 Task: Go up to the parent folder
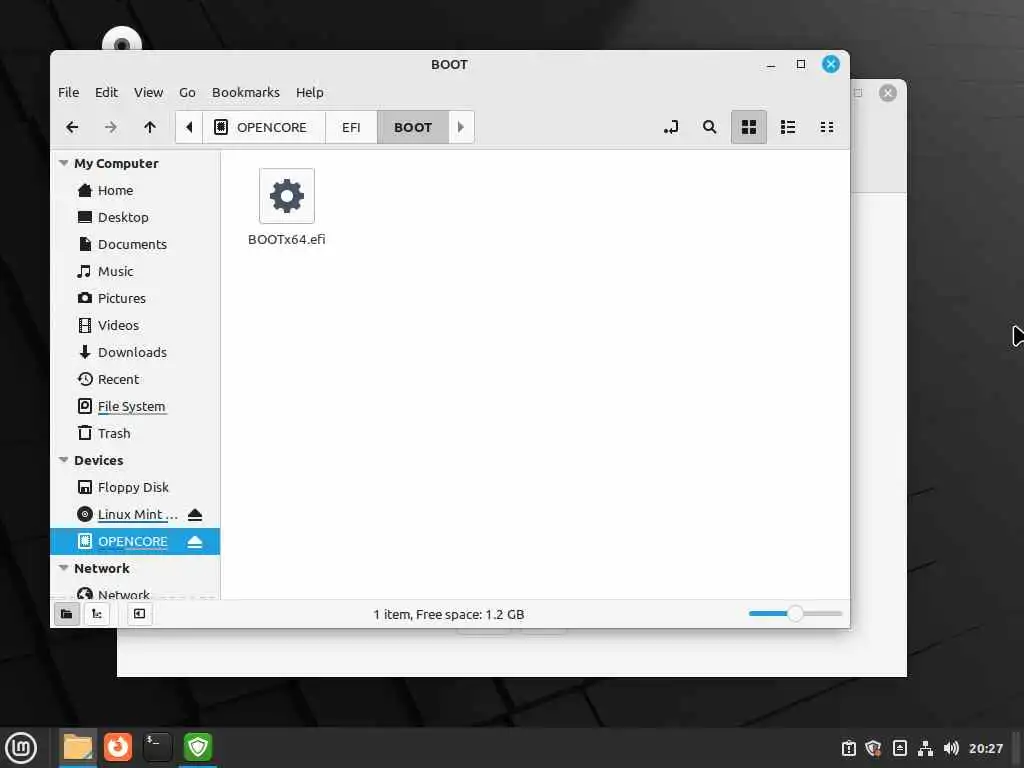(x=150, y=127)
